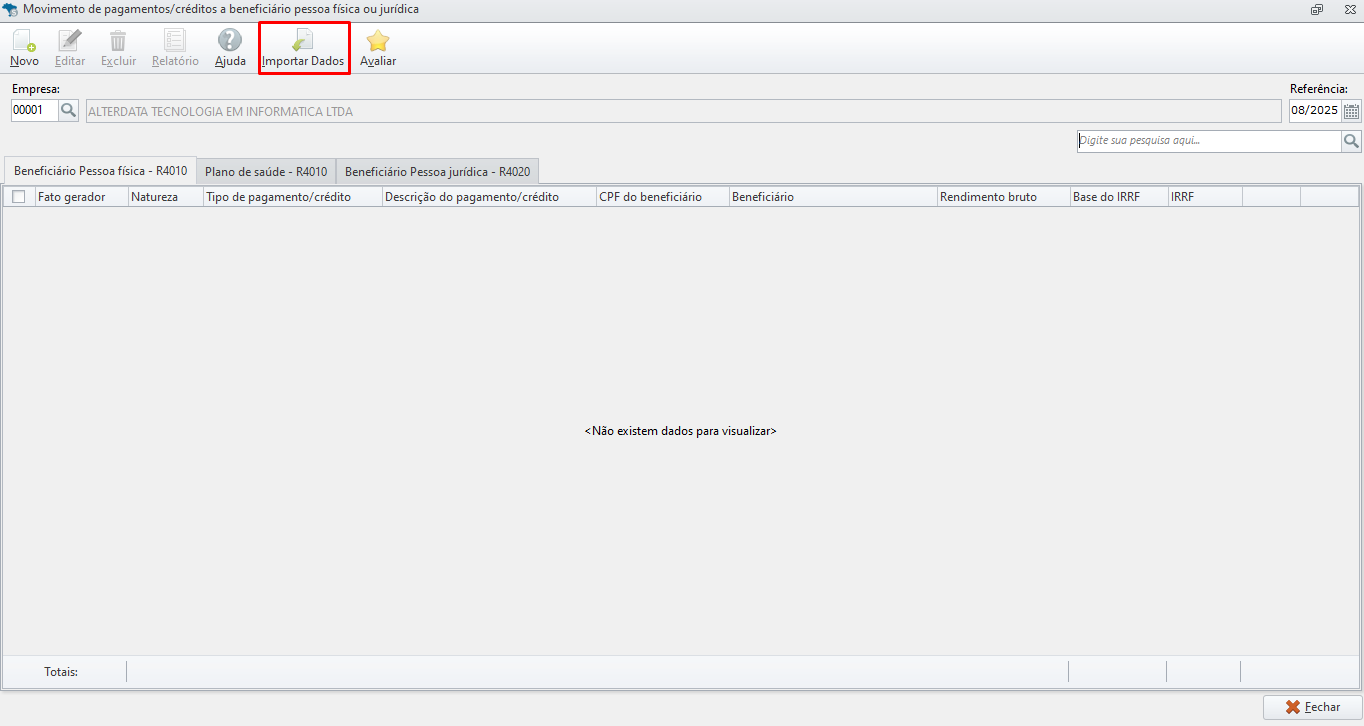The height and width of the screenshot is (726, 1364).
Task: Sort by Beneficiário column header
Action: 833,197
